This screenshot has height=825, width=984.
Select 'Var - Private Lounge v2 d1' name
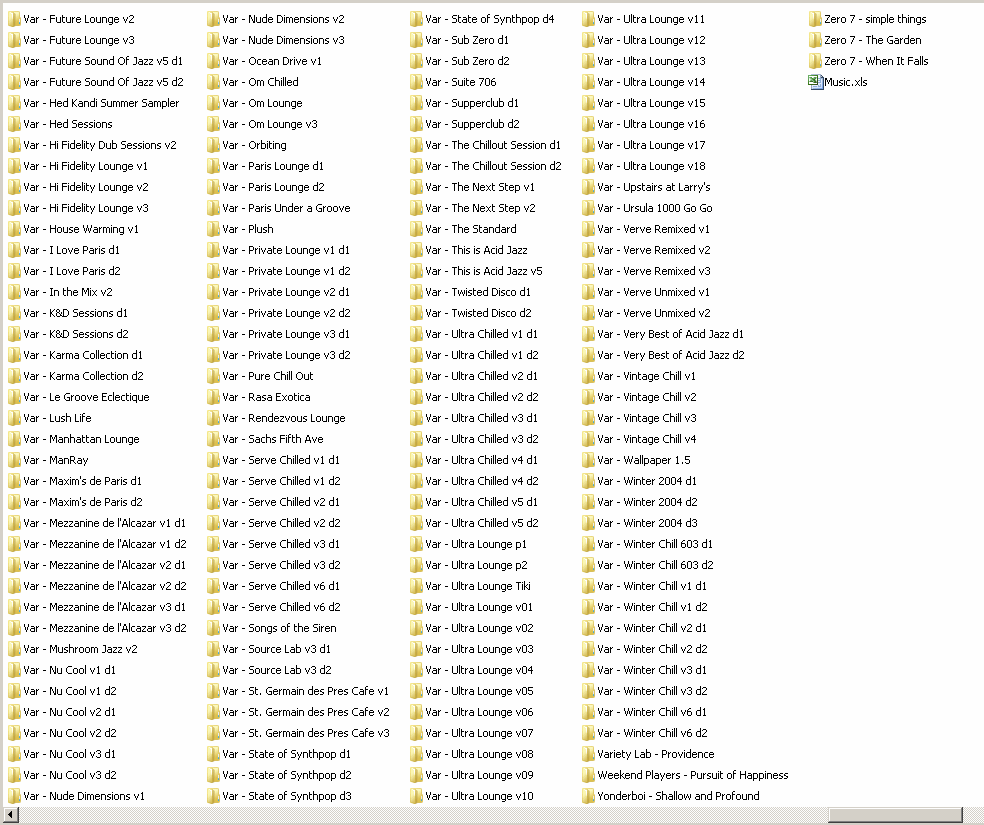point(286,292)
